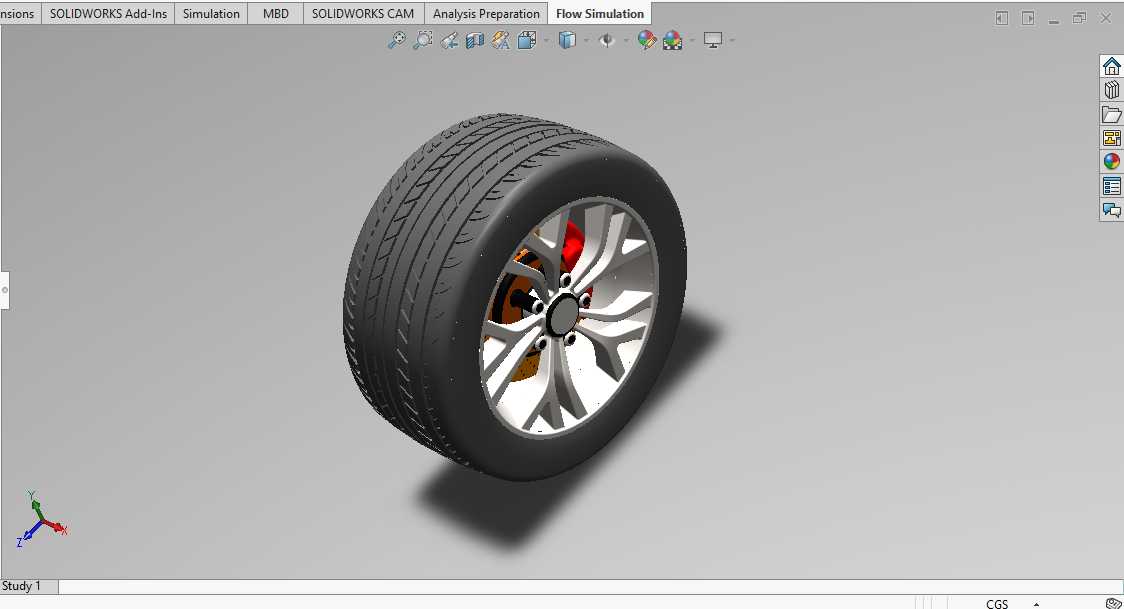1124x609 pixels.
Task: Click the collapse-left panel window button
Action: pos(1002,18)
